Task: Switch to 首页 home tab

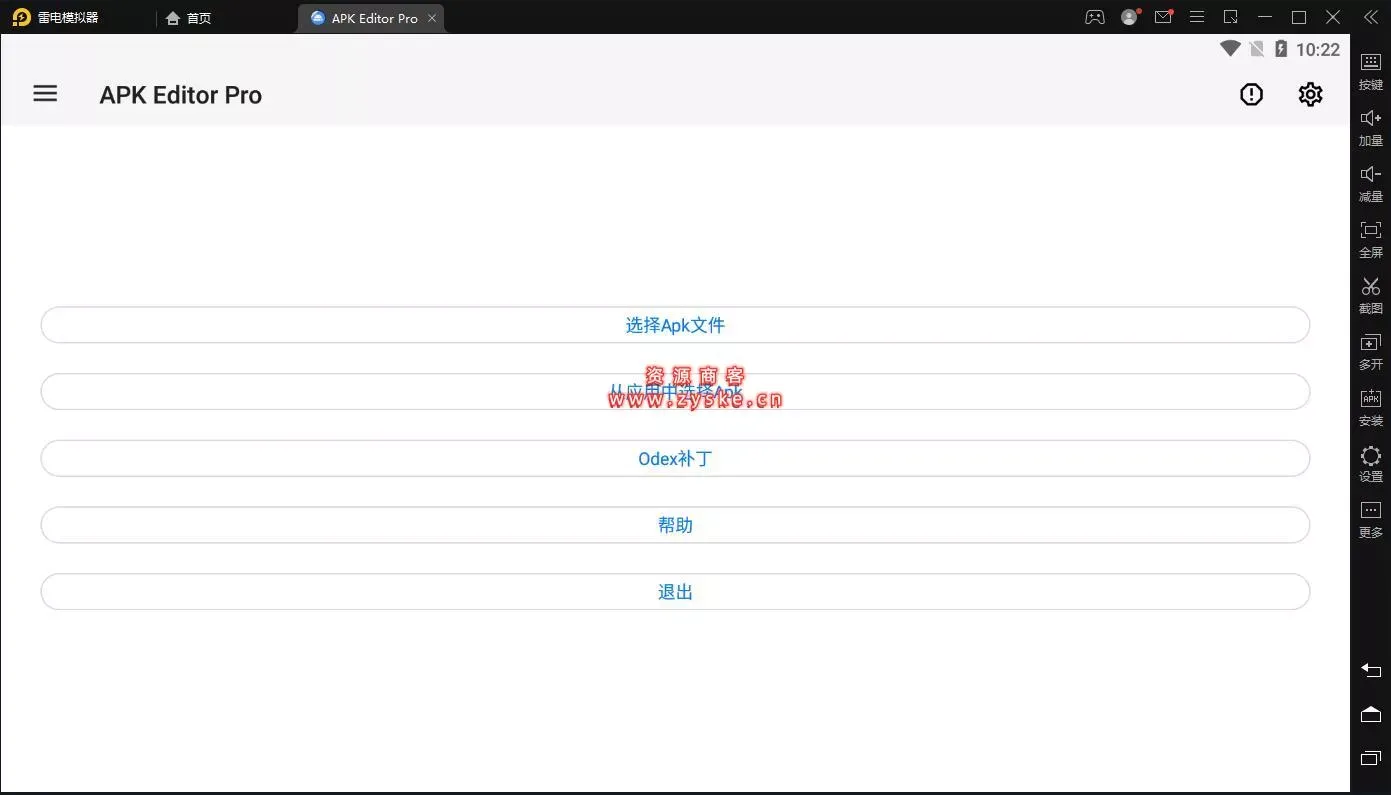Action: pyautogui.click(x=189, y=18)
